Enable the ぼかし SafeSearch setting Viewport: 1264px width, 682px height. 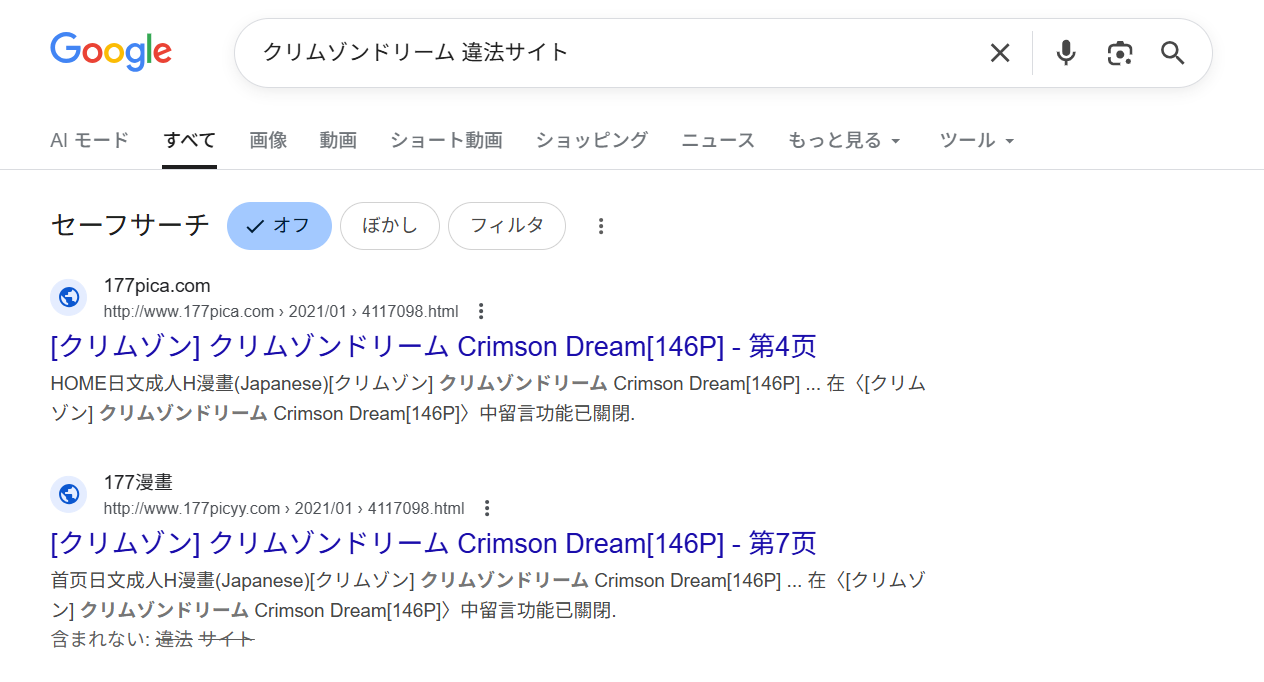pos(389,226)
